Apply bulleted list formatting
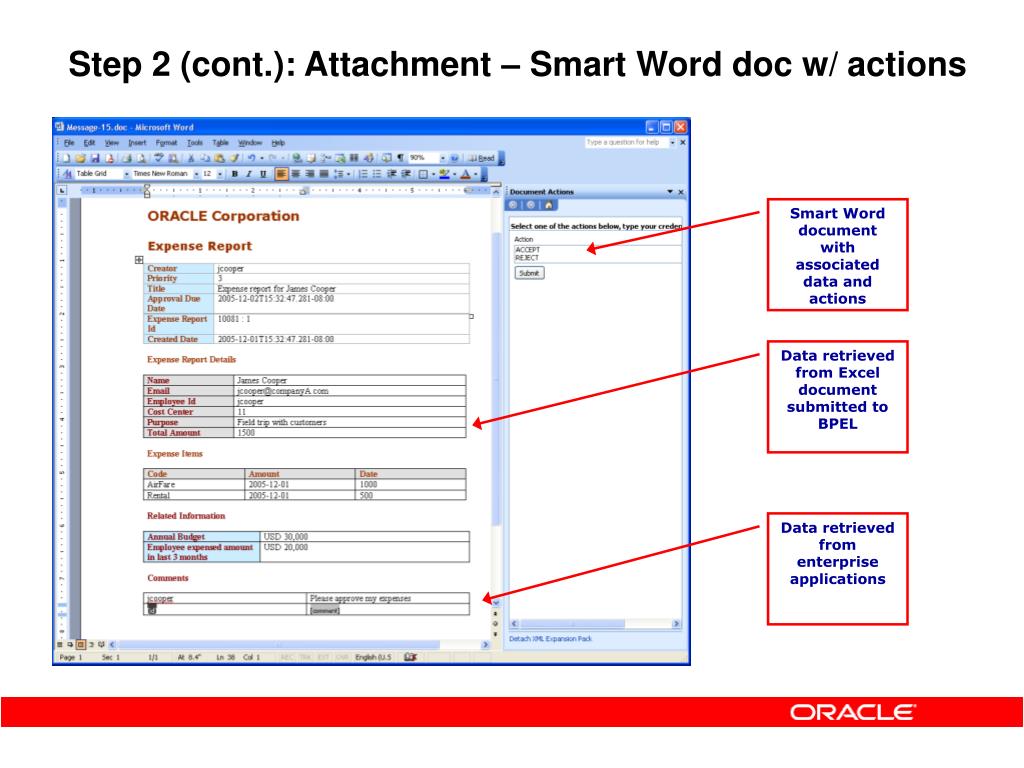Viewport: 1024px width, 768px height. pos(377,174)
